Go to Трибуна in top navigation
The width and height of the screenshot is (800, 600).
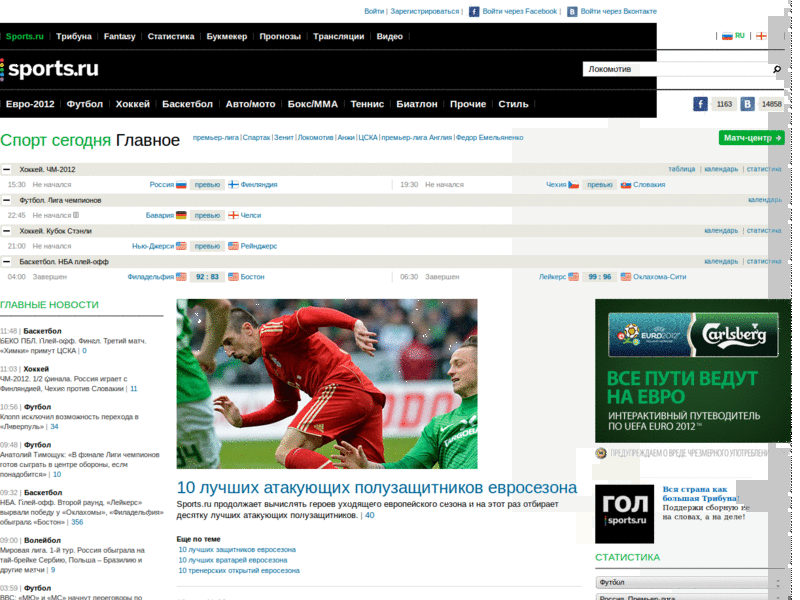(x=74, y=36)
